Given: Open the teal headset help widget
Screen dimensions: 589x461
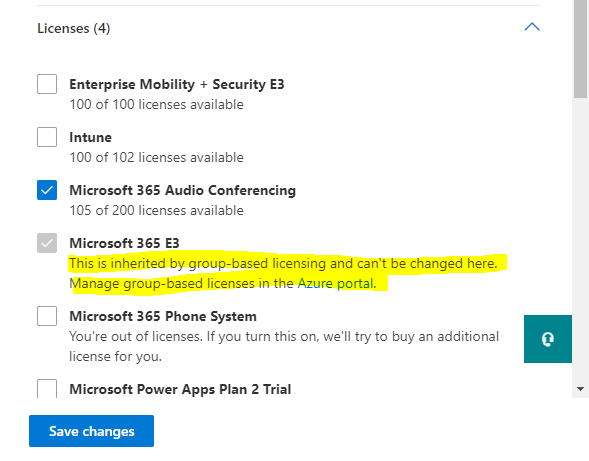Looking at the screenshot, I should [x=548, y=339].
